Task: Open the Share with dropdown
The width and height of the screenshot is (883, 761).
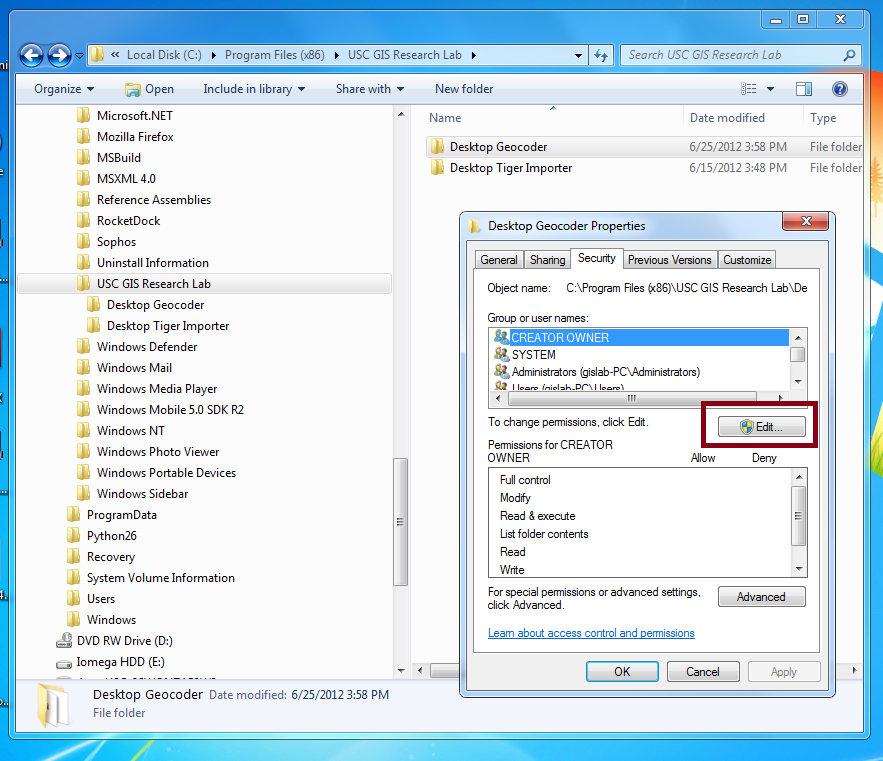Action: tap(369, 89)
